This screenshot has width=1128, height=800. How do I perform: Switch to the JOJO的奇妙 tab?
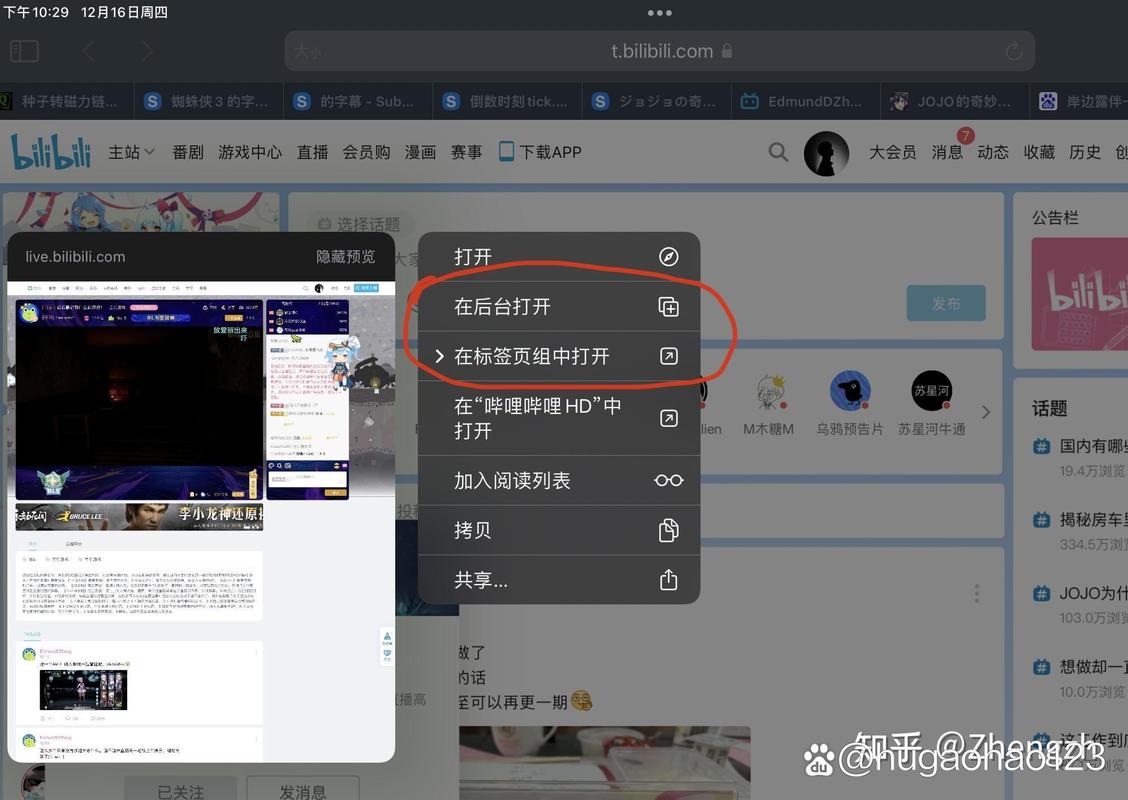click(955, 101)
